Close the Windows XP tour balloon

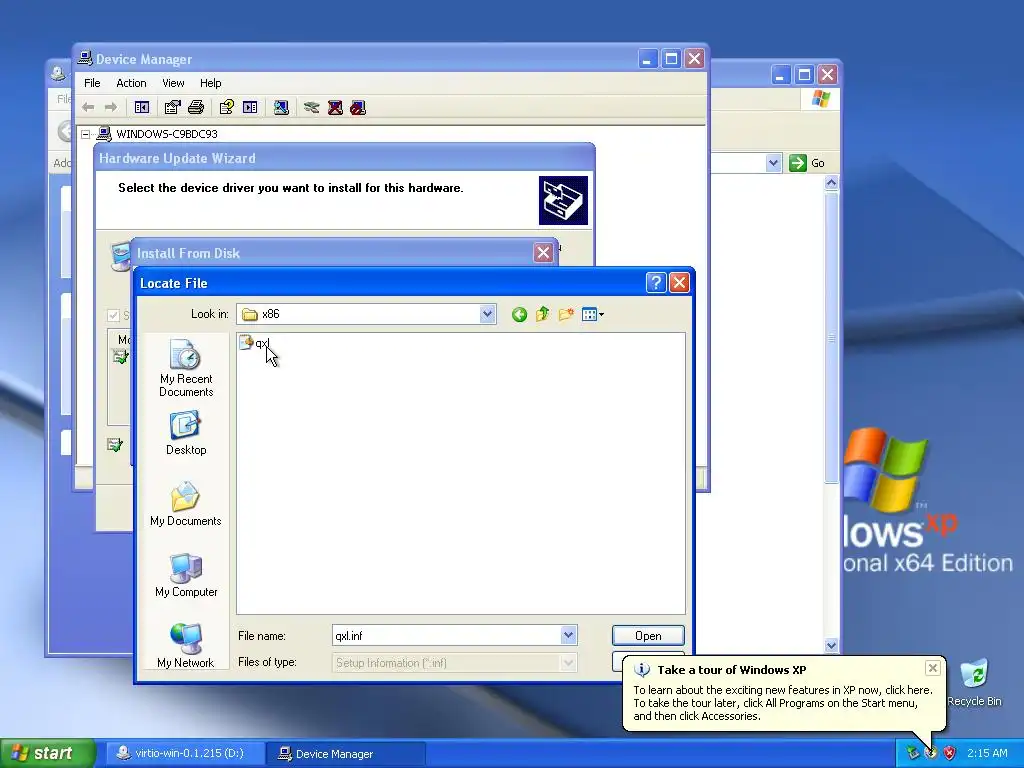933,668
